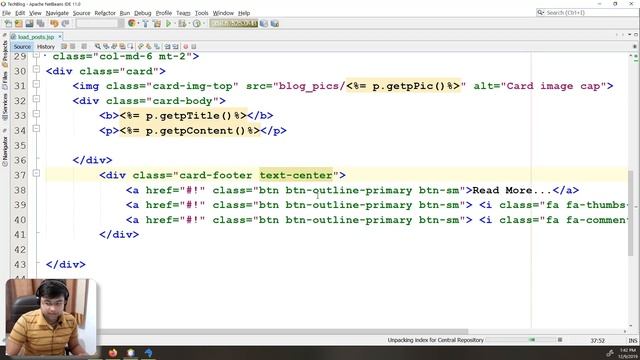
Task: Open the Refactor menu
Action: 105,13
